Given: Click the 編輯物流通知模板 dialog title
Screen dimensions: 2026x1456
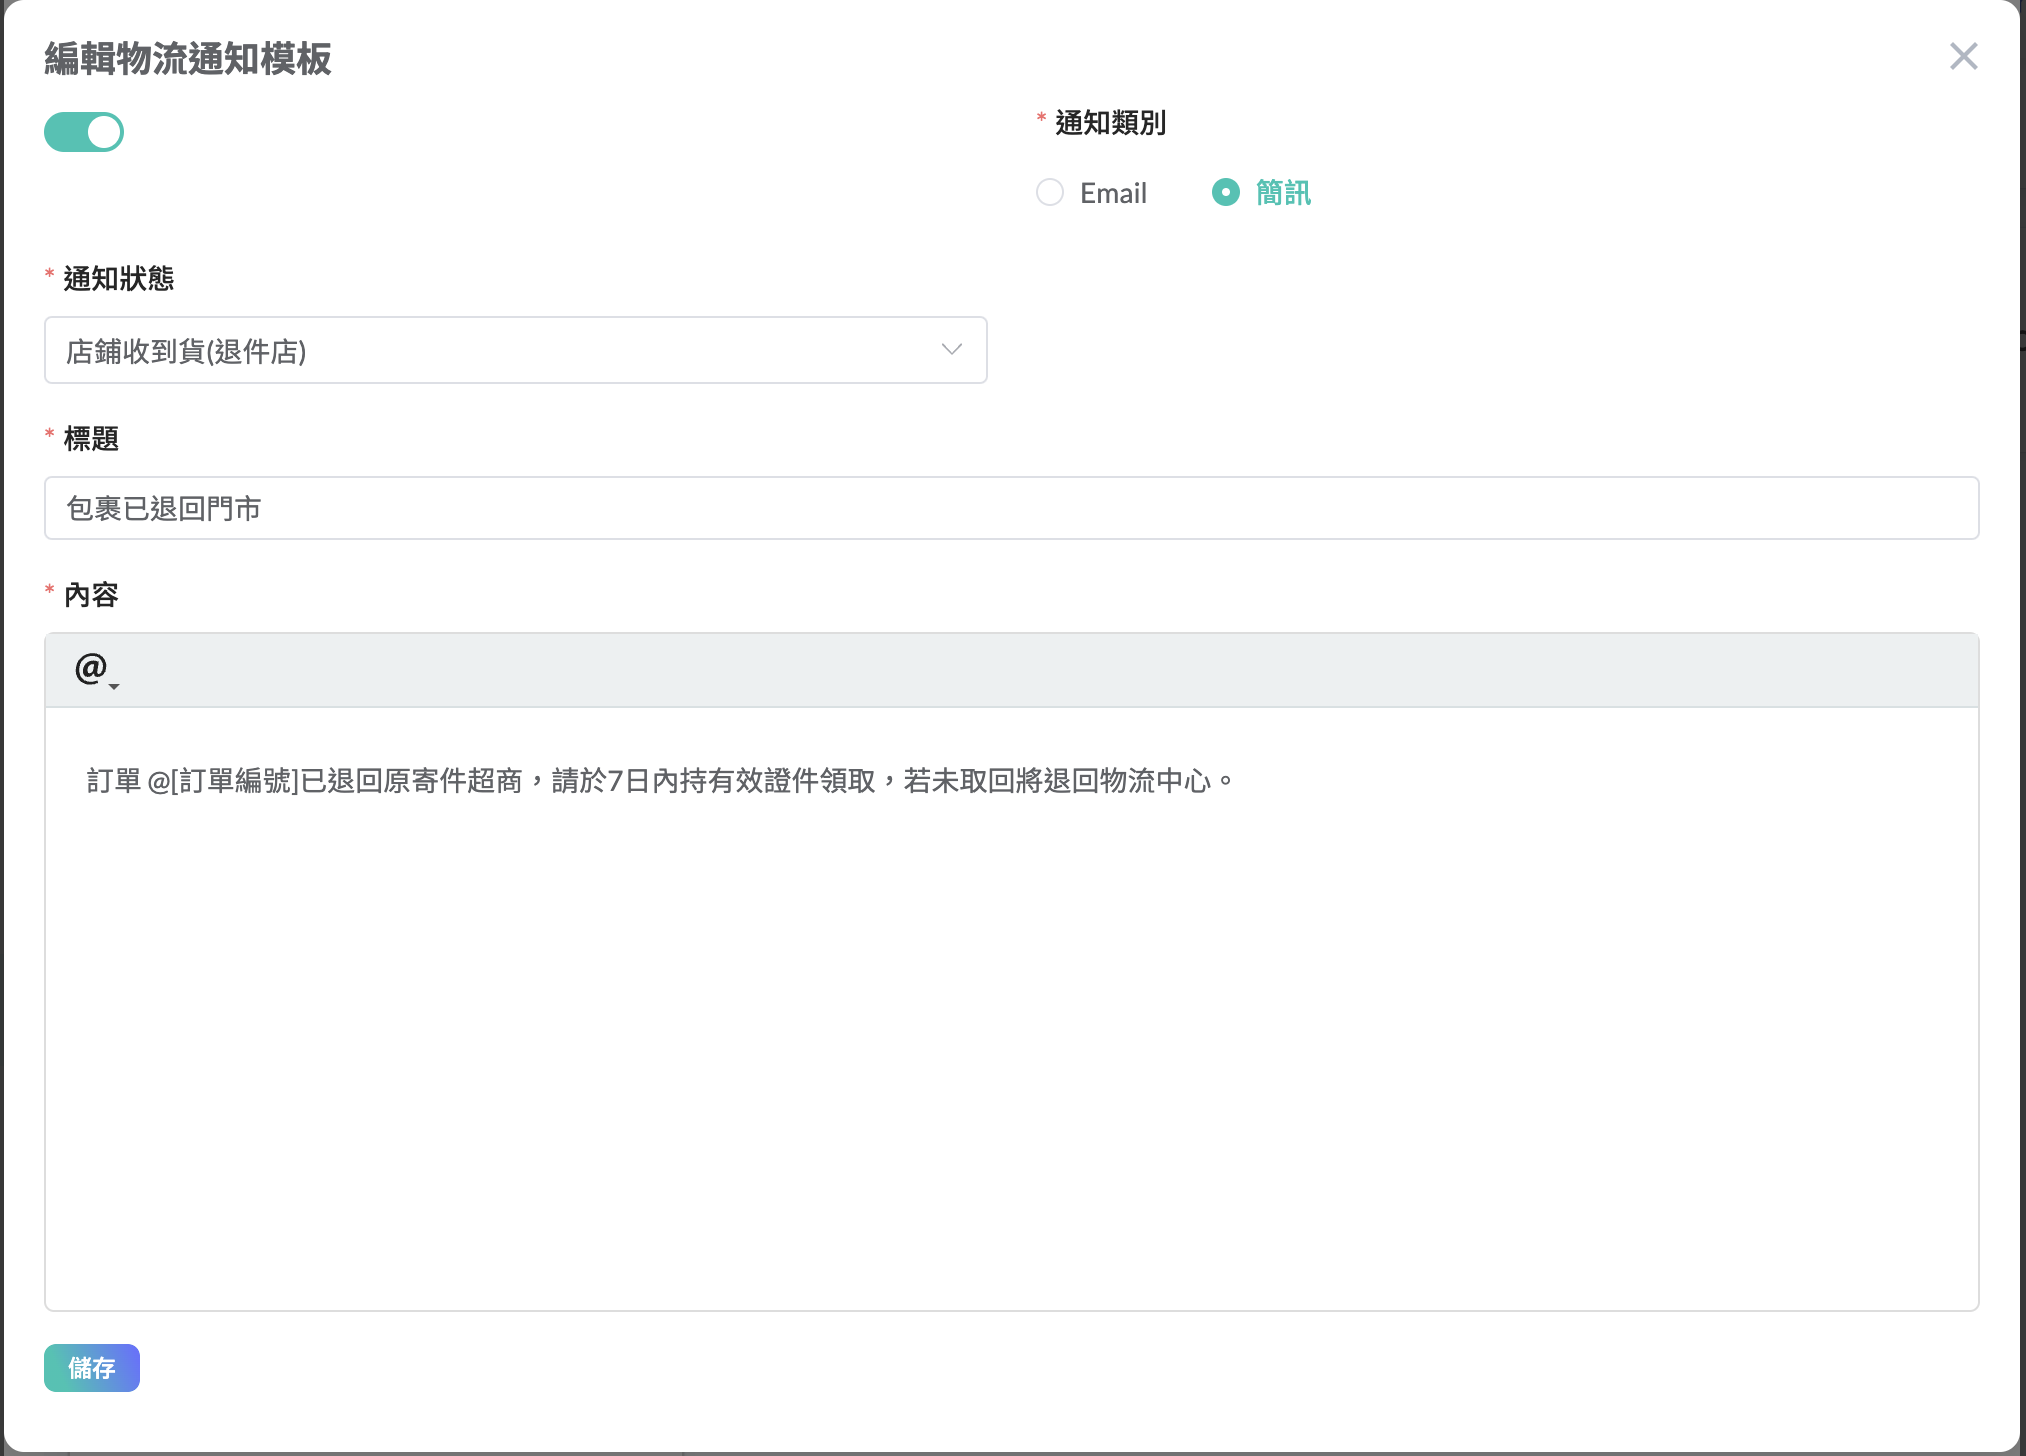Looking at the screenshot, I should (188, 59).
